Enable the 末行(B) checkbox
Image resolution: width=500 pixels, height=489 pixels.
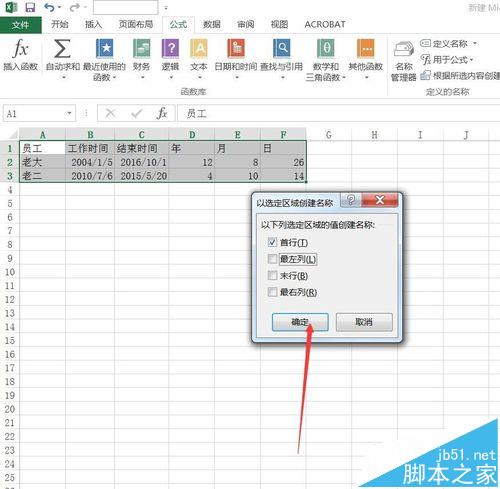pos(272,275)
